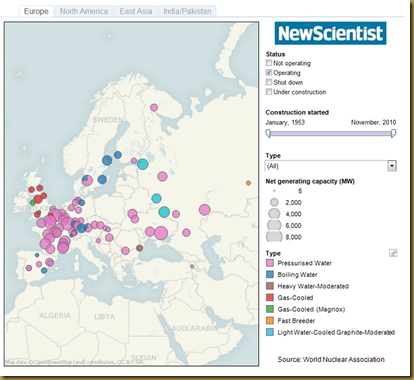The width and height of the screenshot is (414, 380).
Task: Grab the left construction date slider handle
Action: (268, 133)
